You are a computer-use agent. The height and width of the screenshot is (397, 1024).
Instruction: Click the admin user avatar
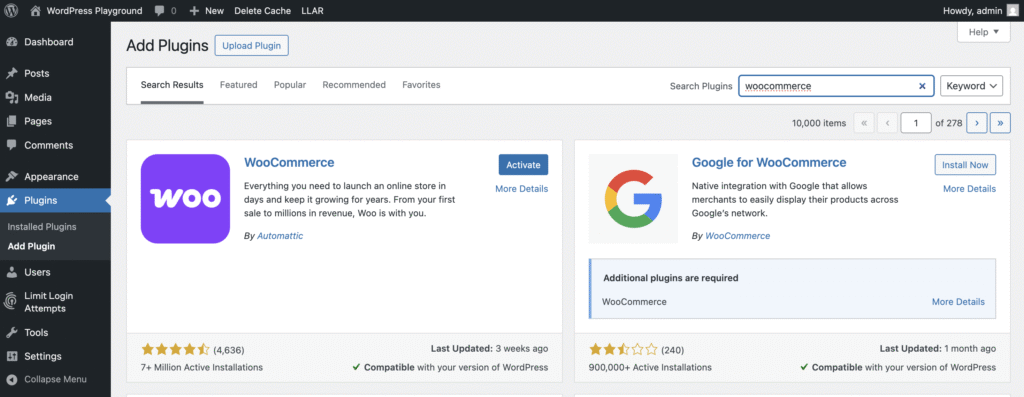coord(1012,10)
